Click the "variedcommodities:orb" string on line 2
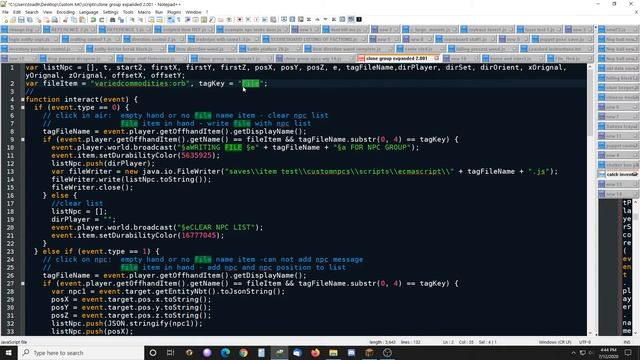The width and height of the screenshot is (640, 360). 140,84
